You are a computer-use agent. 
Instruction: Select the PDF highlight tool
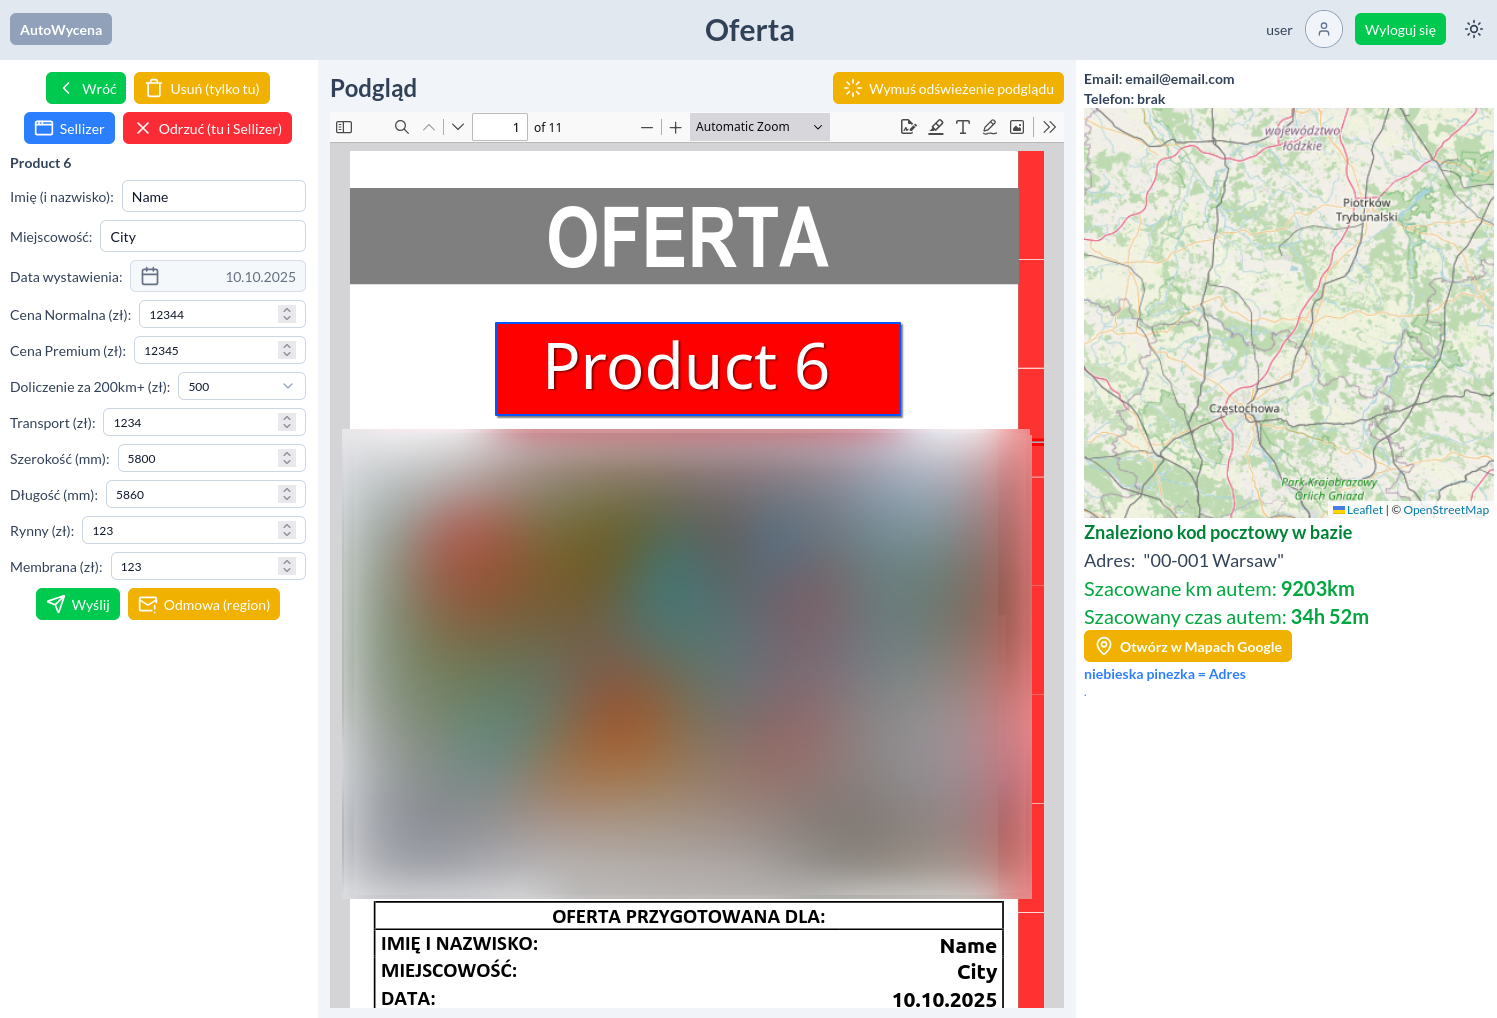point(936,127)
